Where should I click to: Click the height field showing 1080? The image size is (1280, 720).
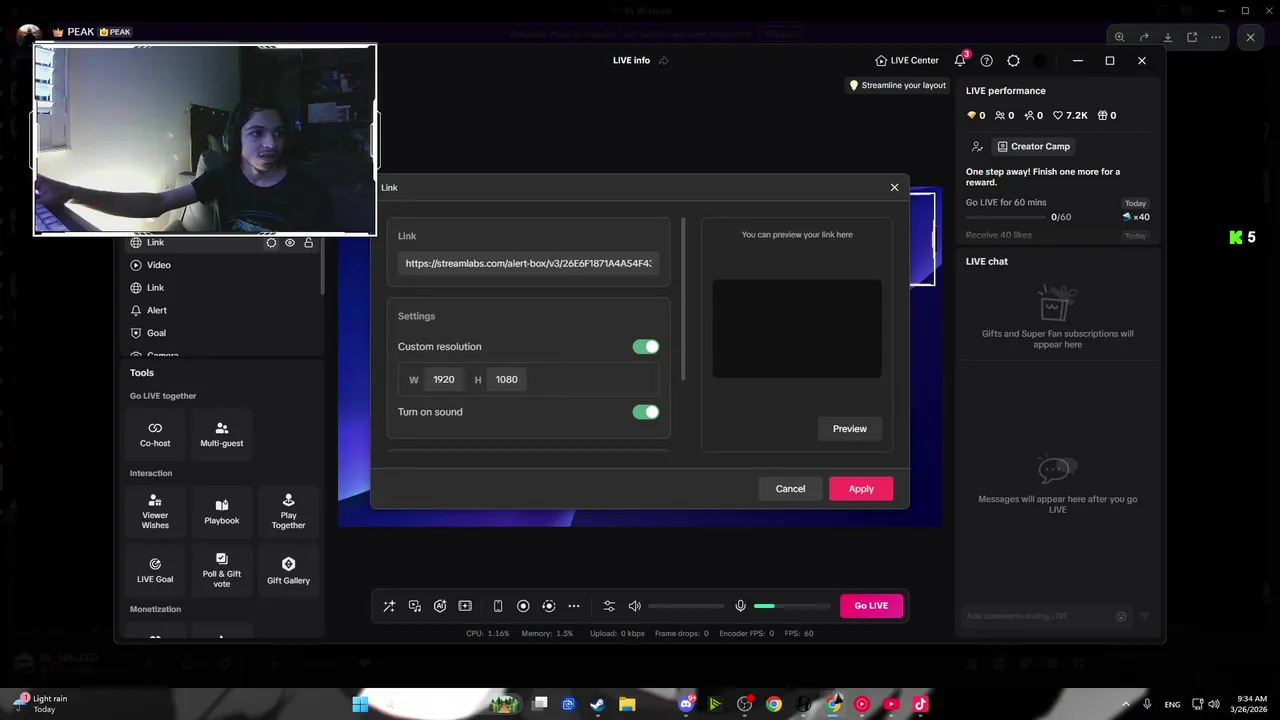pyautogui.click(x=507, y=379)
